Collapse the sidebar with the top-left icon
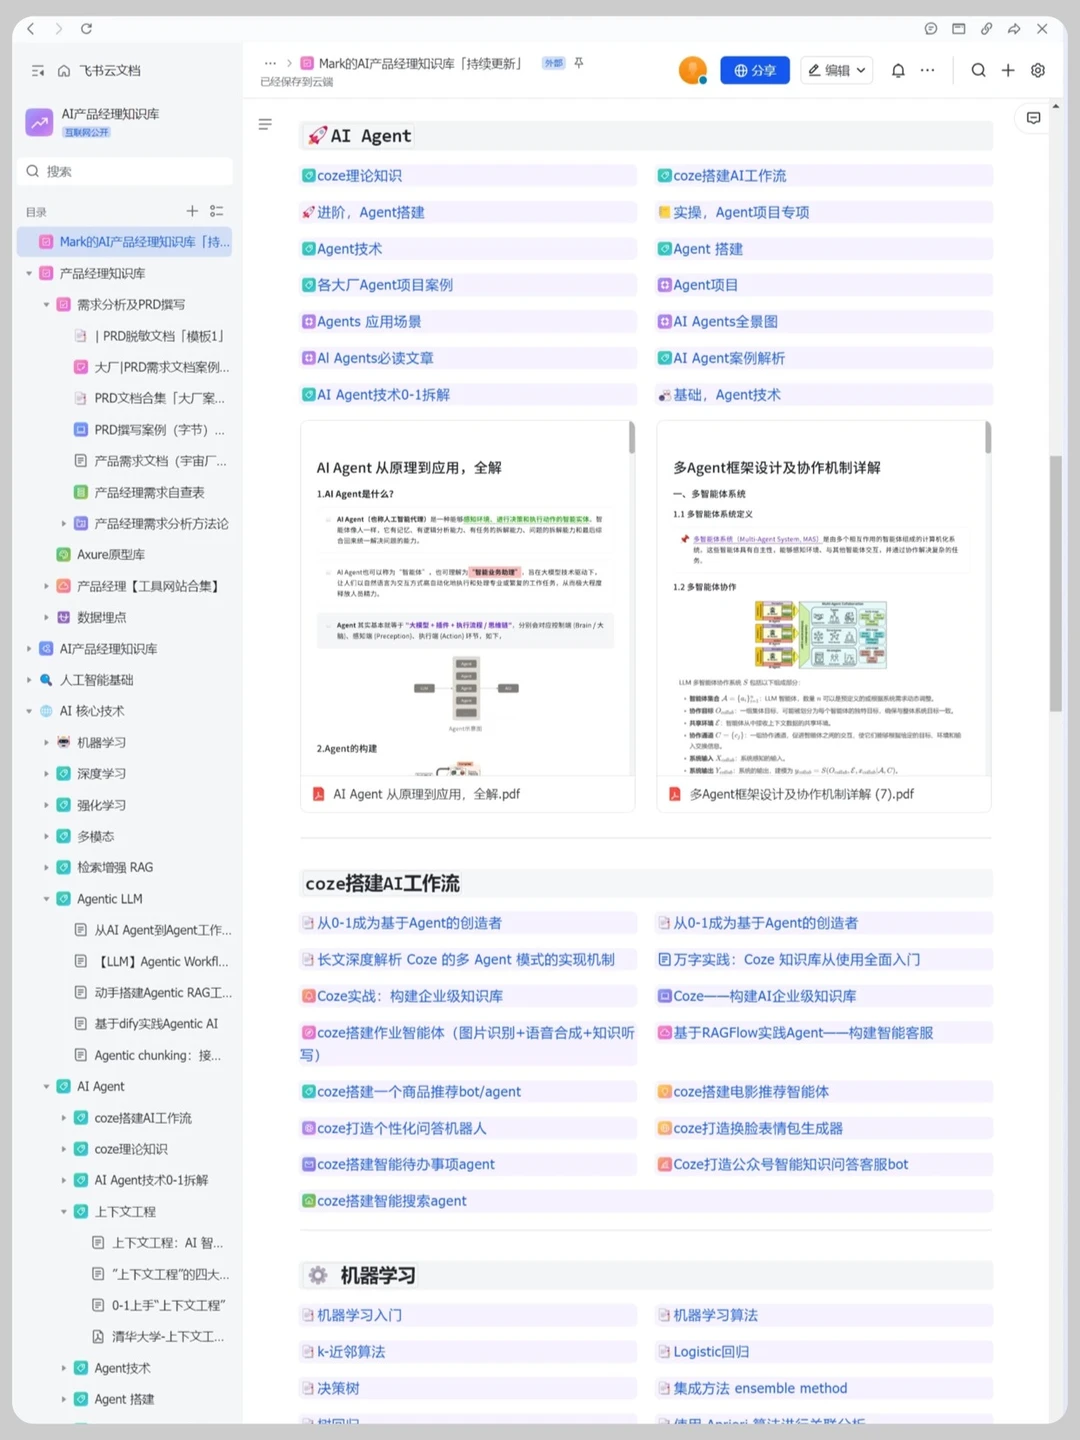The height and width of the screenshot is (1440, 1080). (38, 71)
